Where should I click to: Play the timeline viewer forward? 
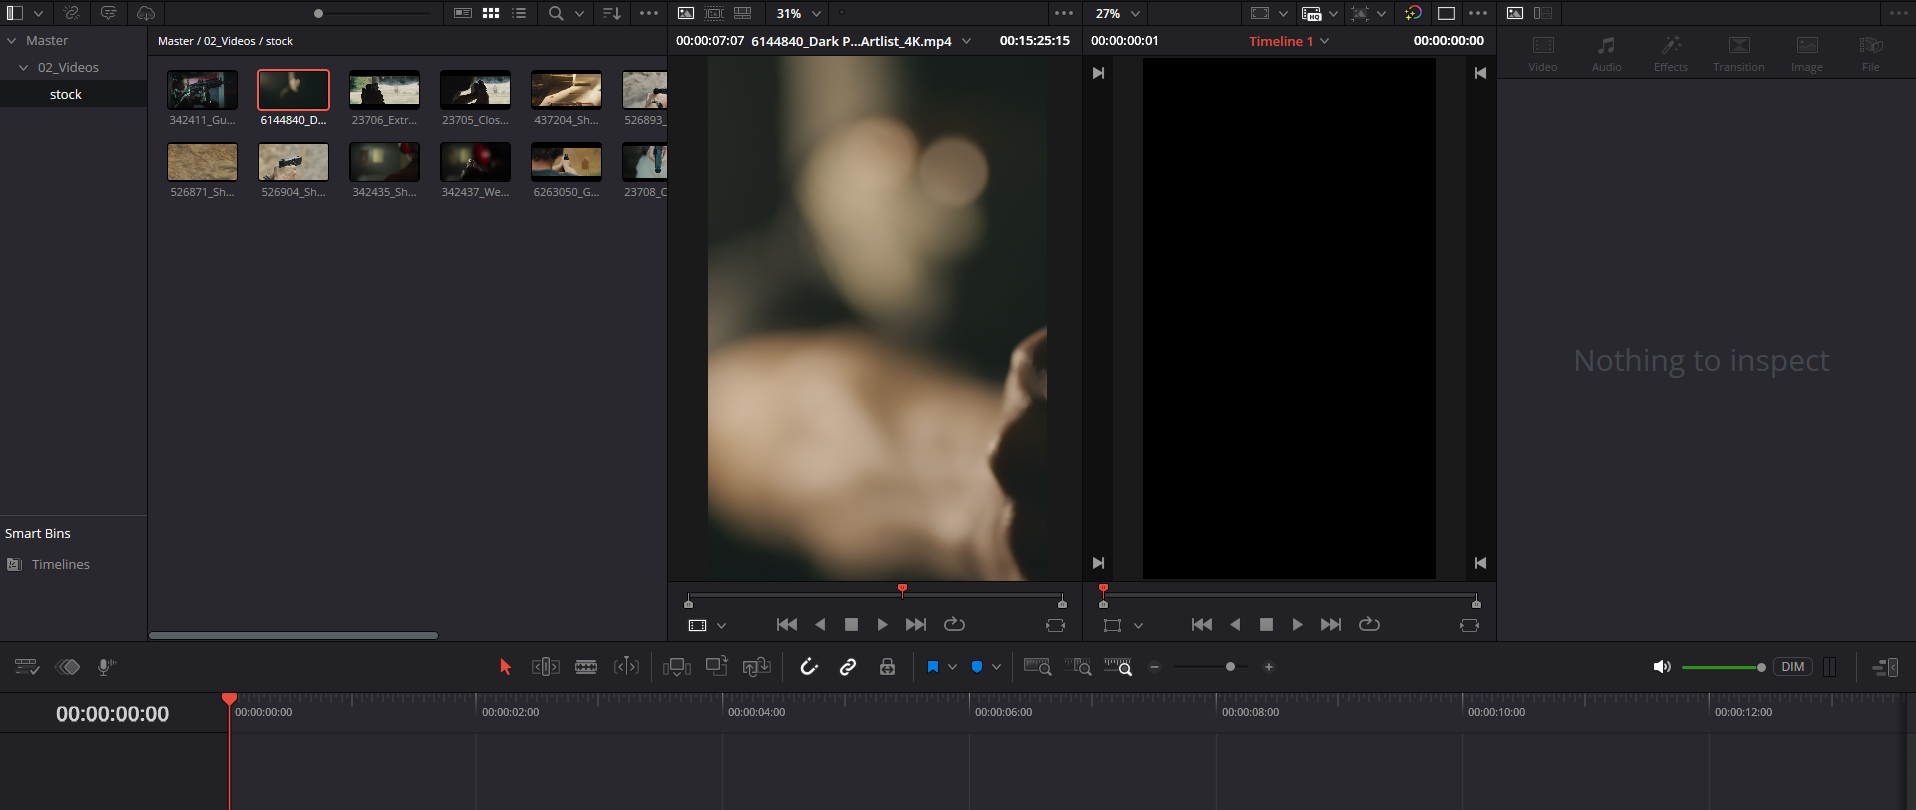1297,624
